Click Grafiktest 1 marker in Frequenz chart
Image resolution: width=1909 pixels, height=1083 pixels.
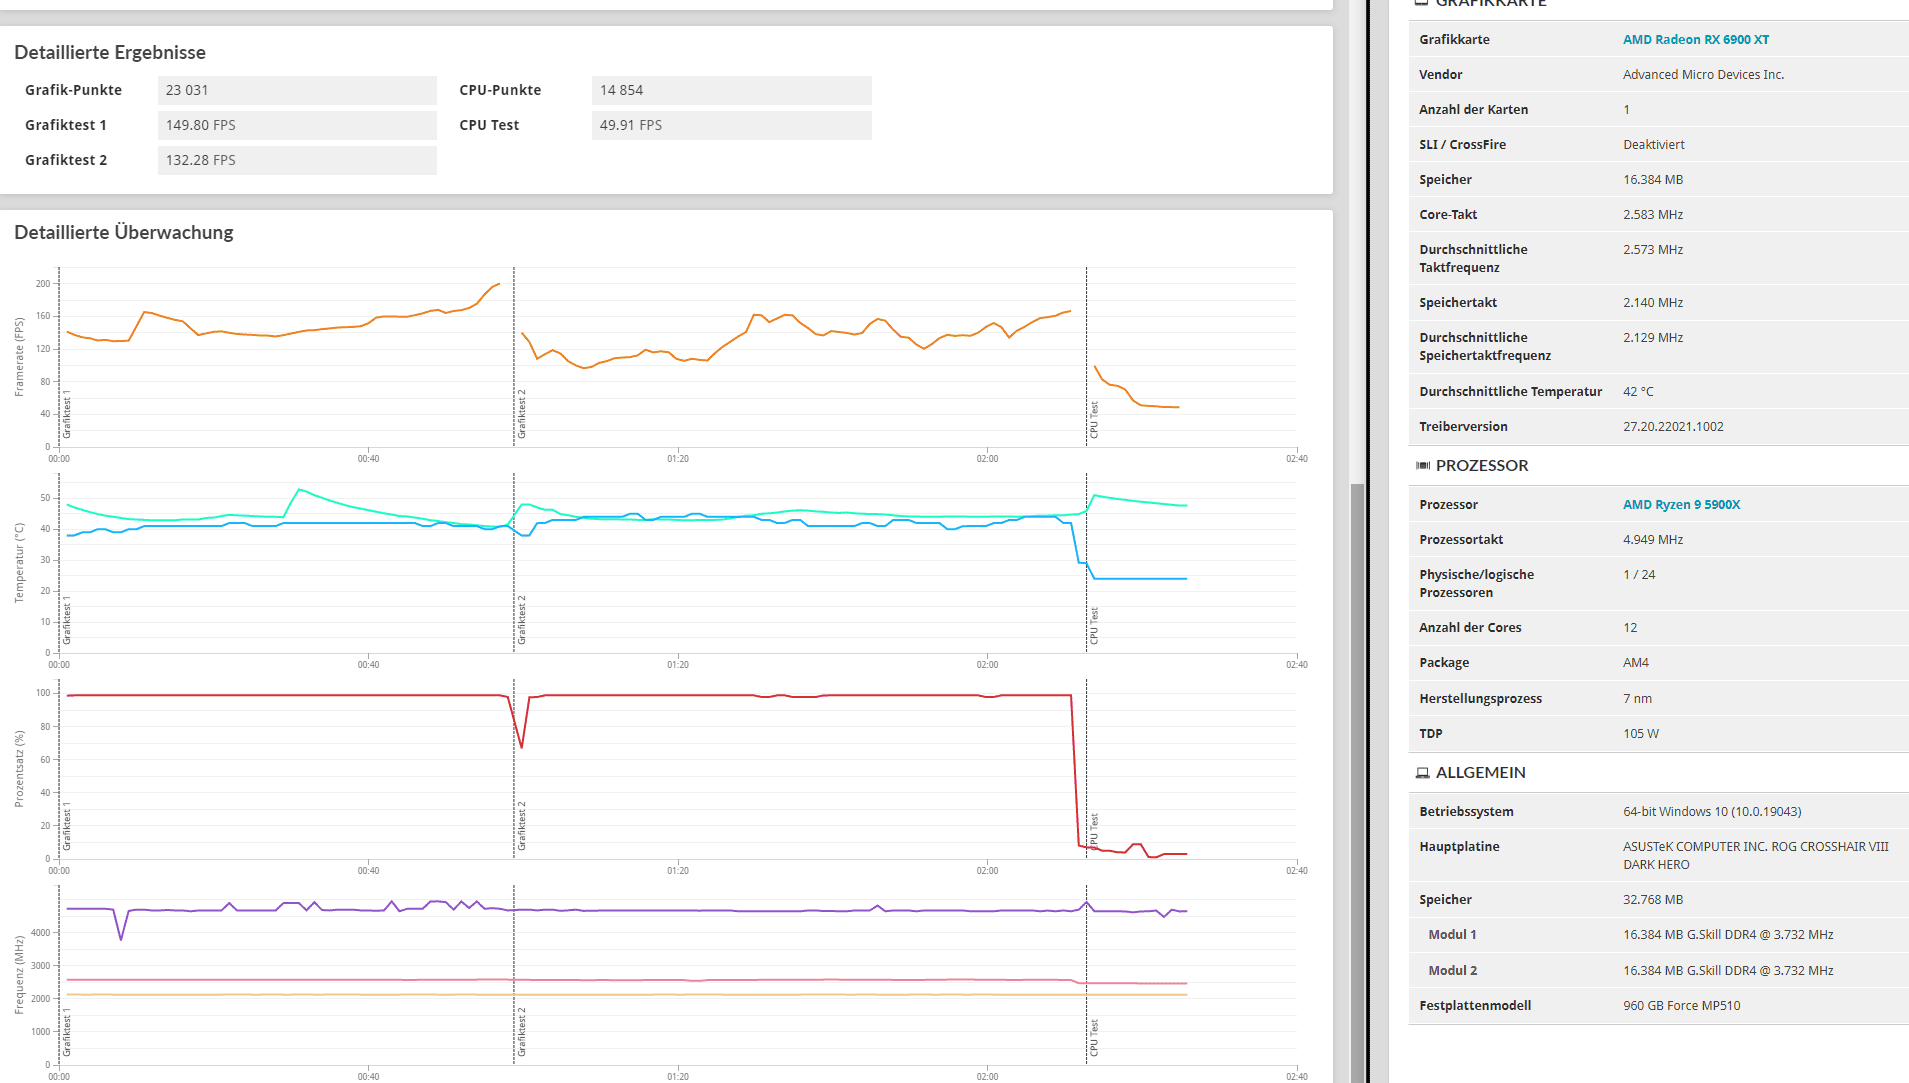coord(67,1032)
